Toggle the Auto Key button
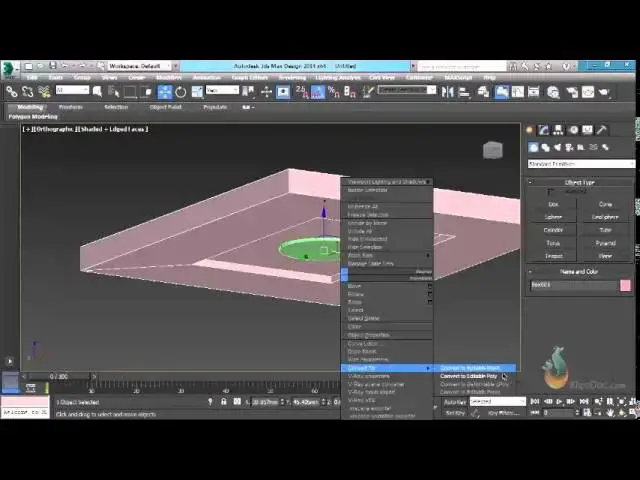This screenshot has height=480, width=640. point(455,402)
